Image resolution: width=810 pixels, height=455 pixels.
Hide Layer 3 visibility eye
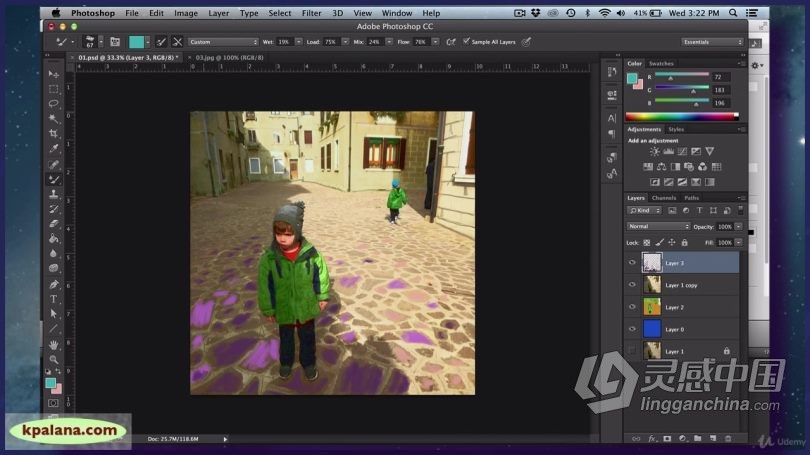point(632,263)
